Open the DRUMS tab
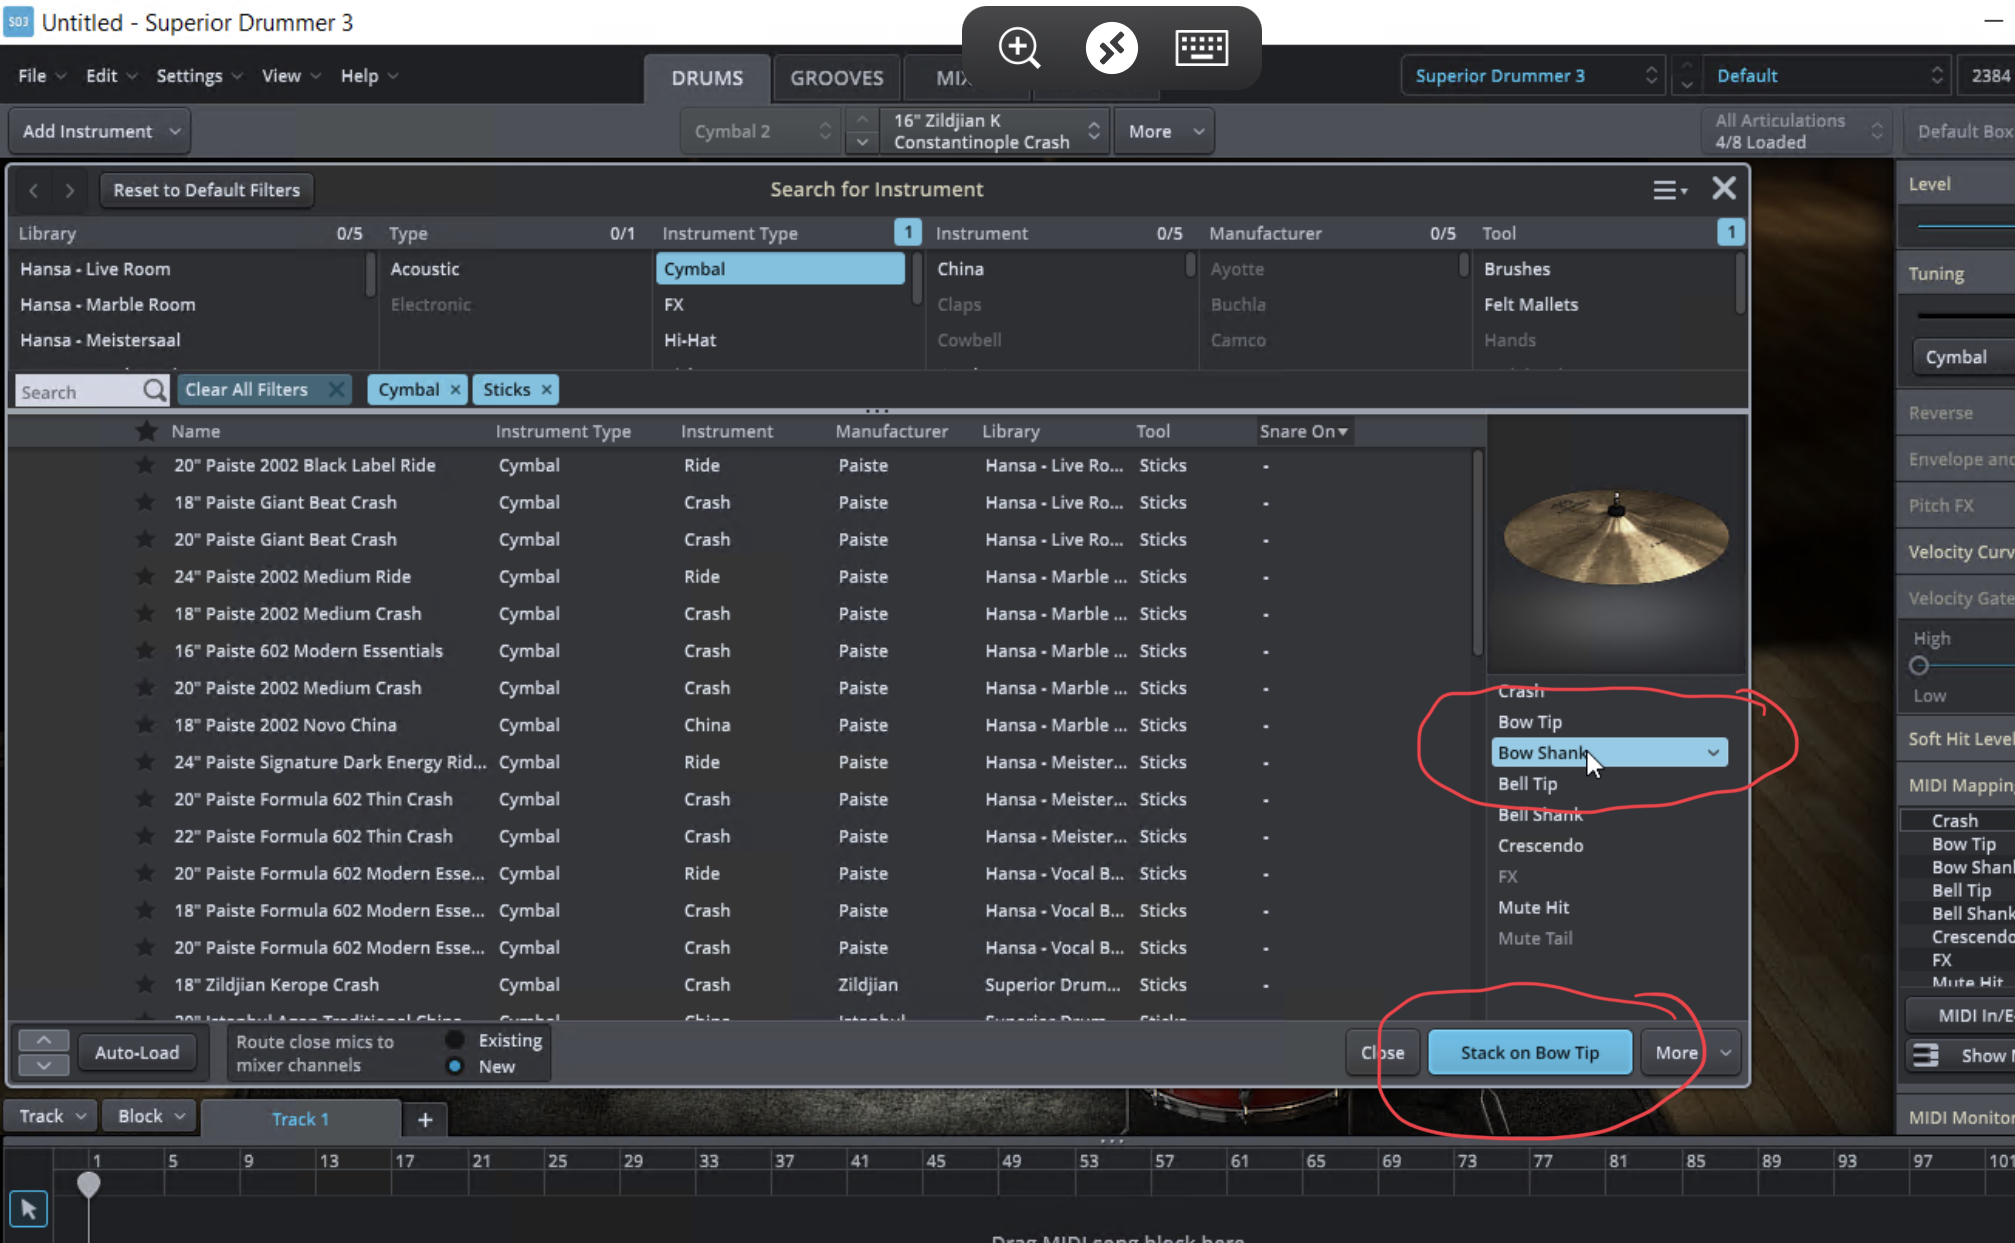Viewport: 2015px width, 1243px height. pyautogui.click(x=705, y=78)
